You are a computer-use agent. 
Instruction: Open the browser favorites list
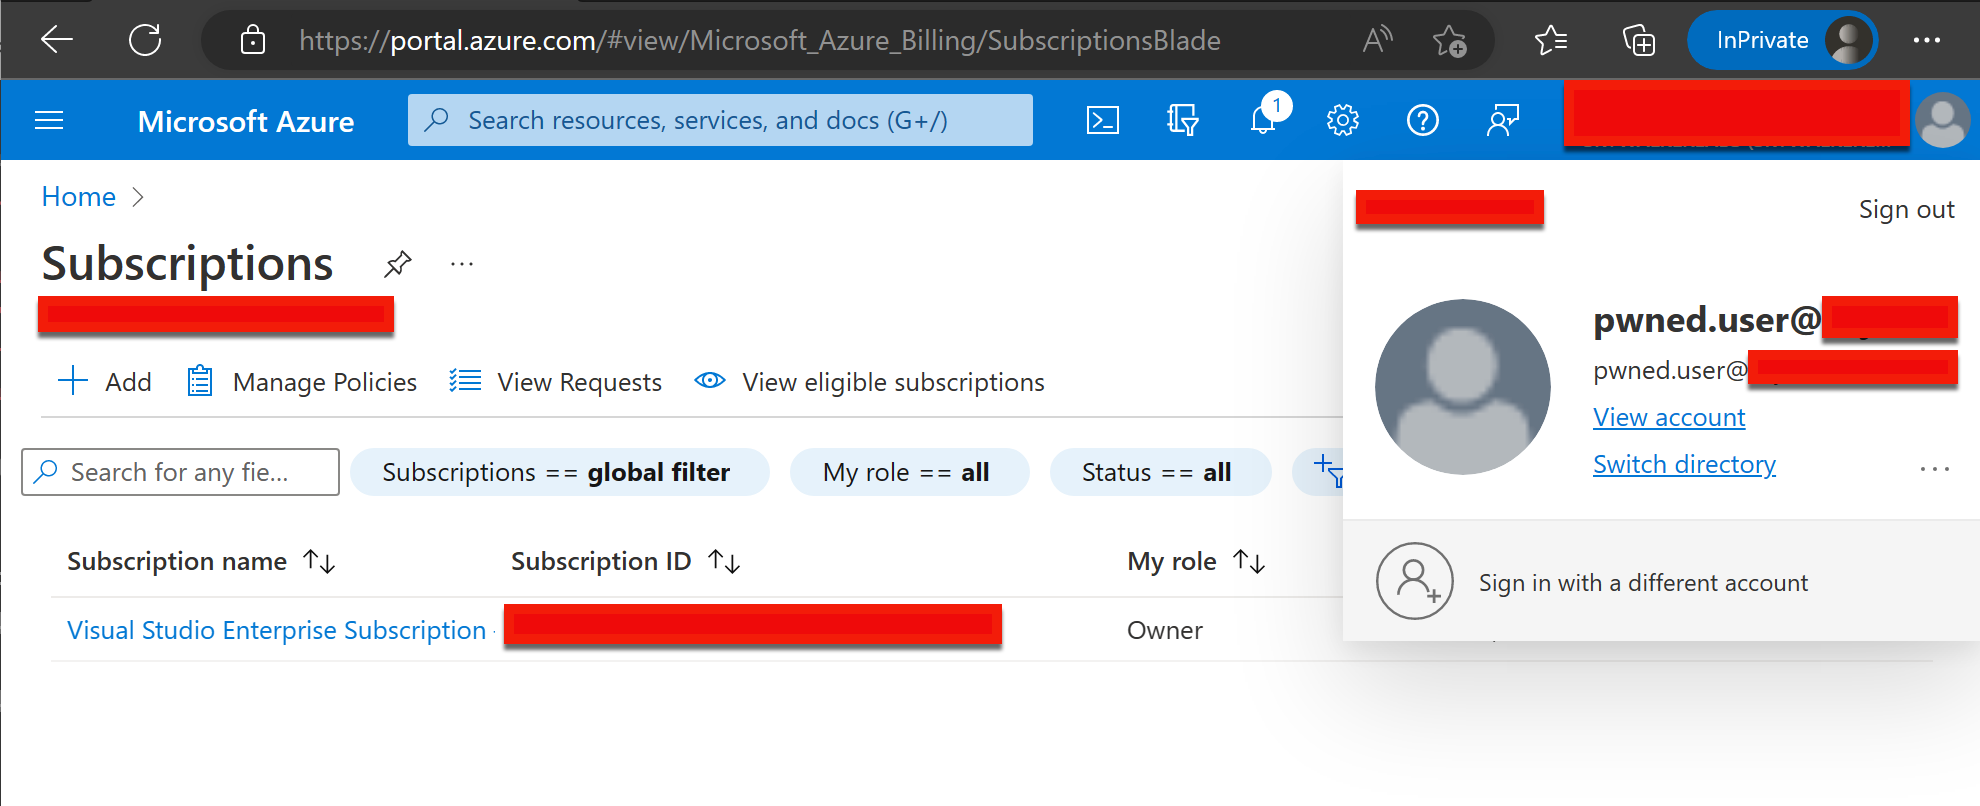(1551, 40)
